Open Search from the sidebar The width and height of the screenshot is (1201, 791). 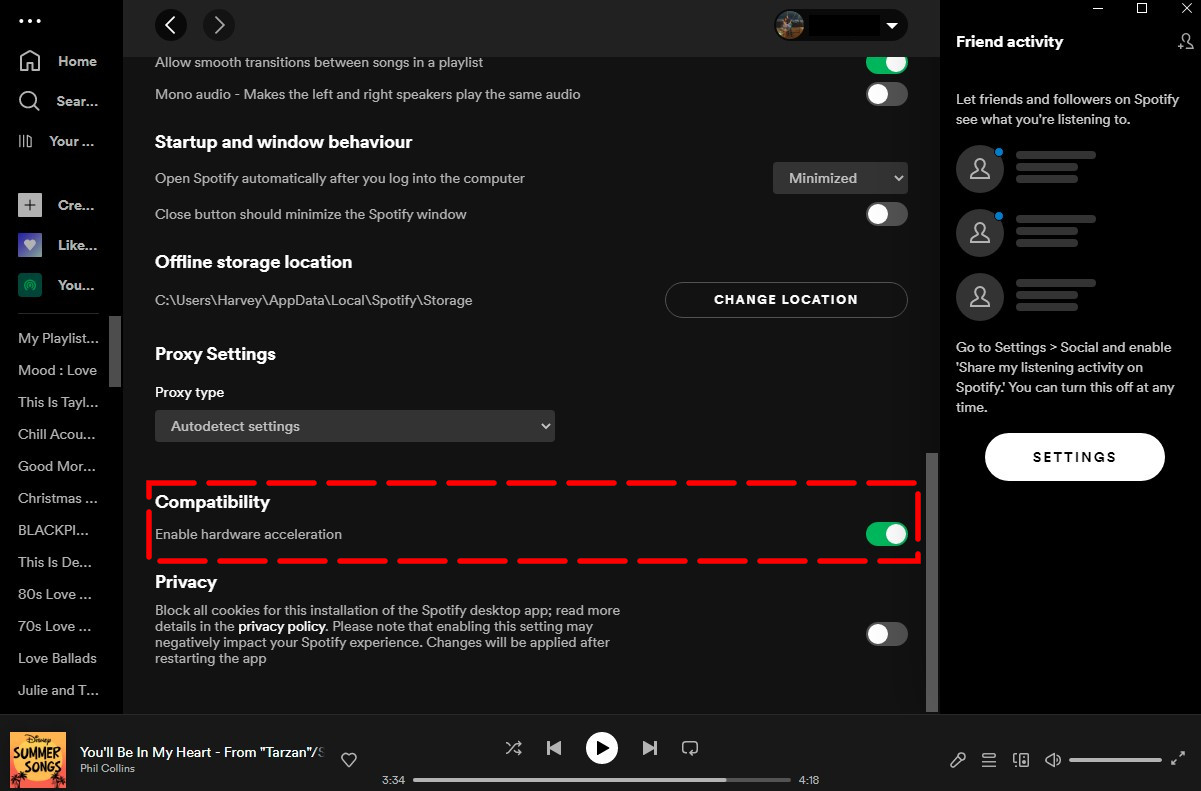coord(60,101)
